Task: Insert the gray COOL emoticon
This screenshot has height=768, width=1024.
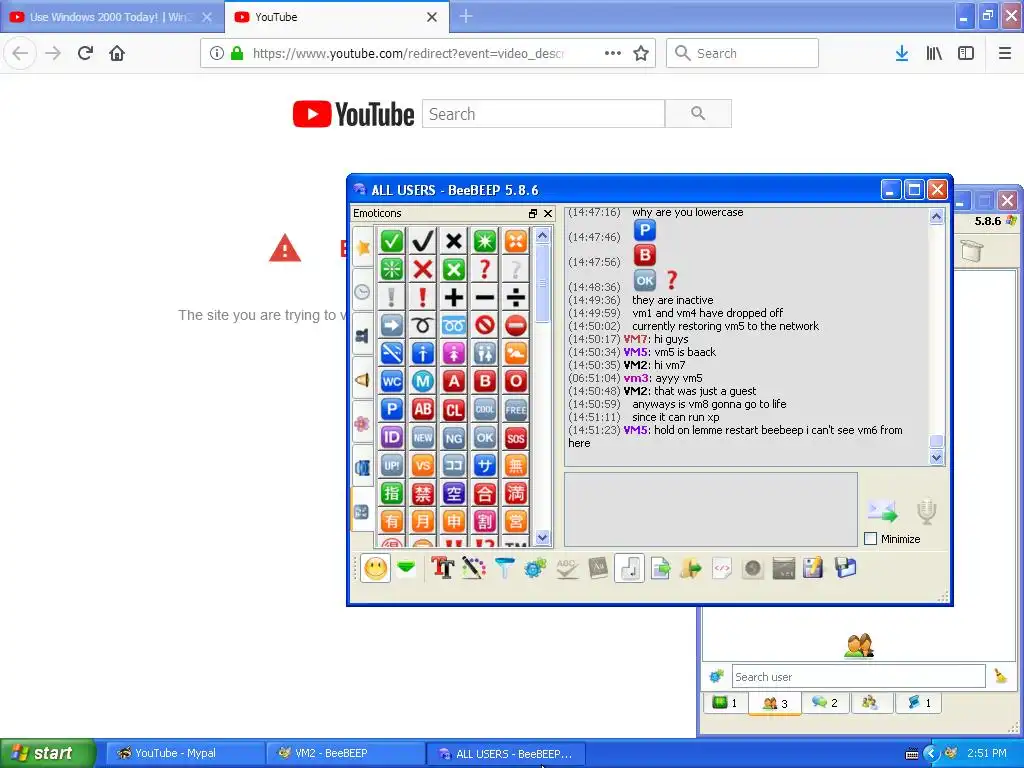Action: (x=485, y=409)
